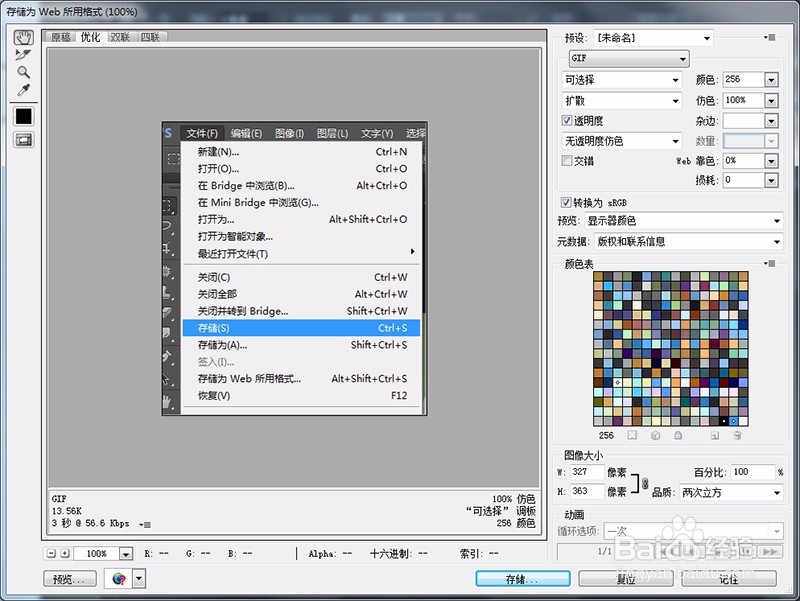Enable the 交错 interlaced checkbox
Viewport: 800px width, 601px height.
pos(567,160)
